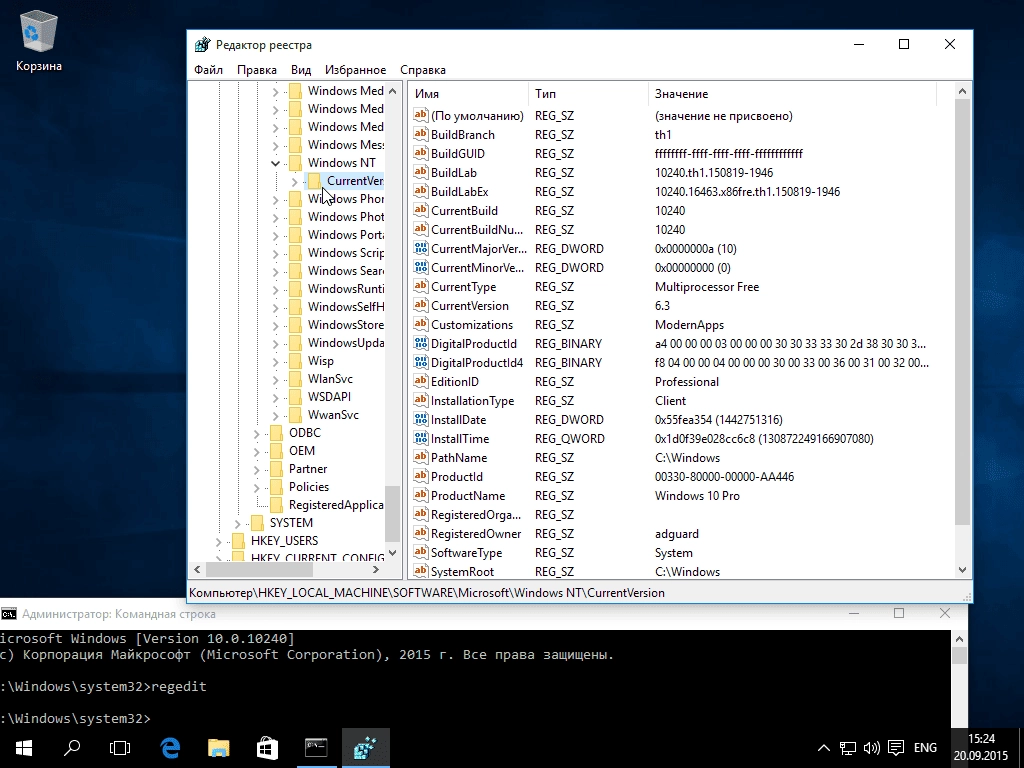Expand the OEM key
The width and height of the screenshot is (1024, 768).
click(x=257, y=451)
